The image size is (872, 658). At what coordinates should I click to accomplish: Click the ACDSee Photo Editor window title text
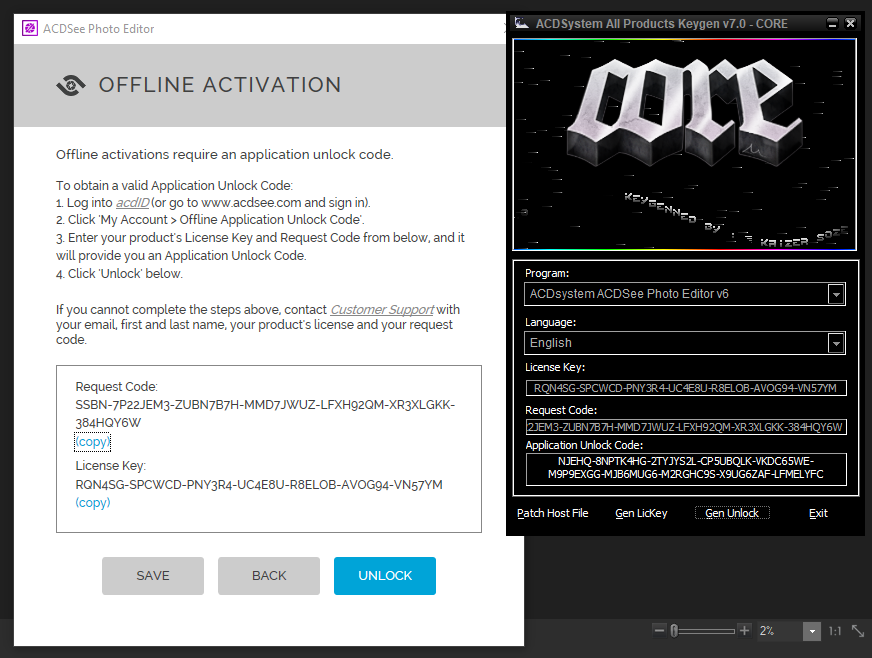[98, 29]
